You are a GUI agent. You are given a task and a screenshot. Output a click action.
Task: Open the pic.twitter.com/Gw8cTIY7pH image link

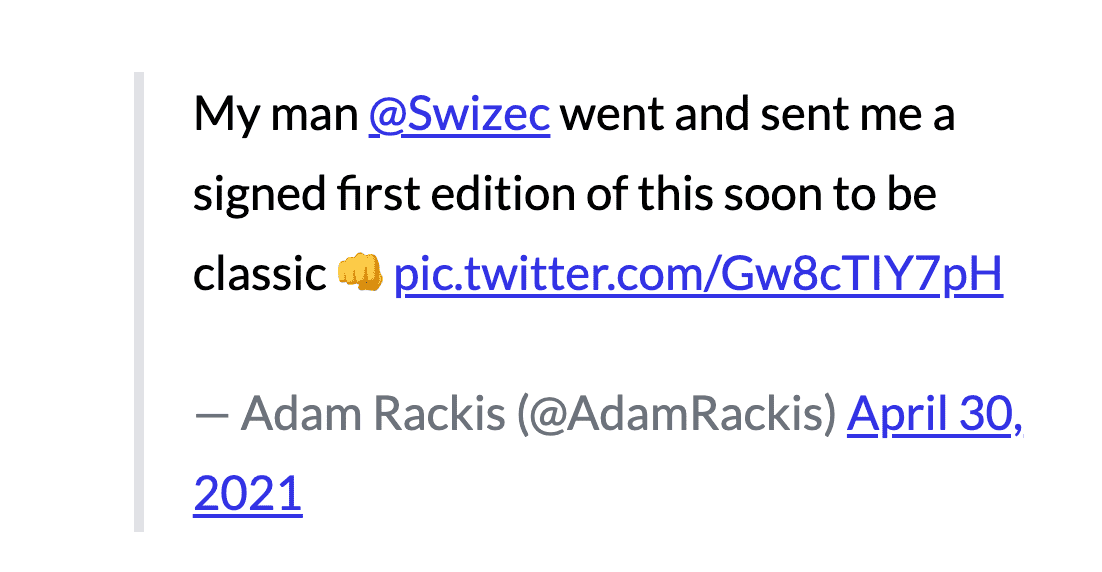coord(698,275)
